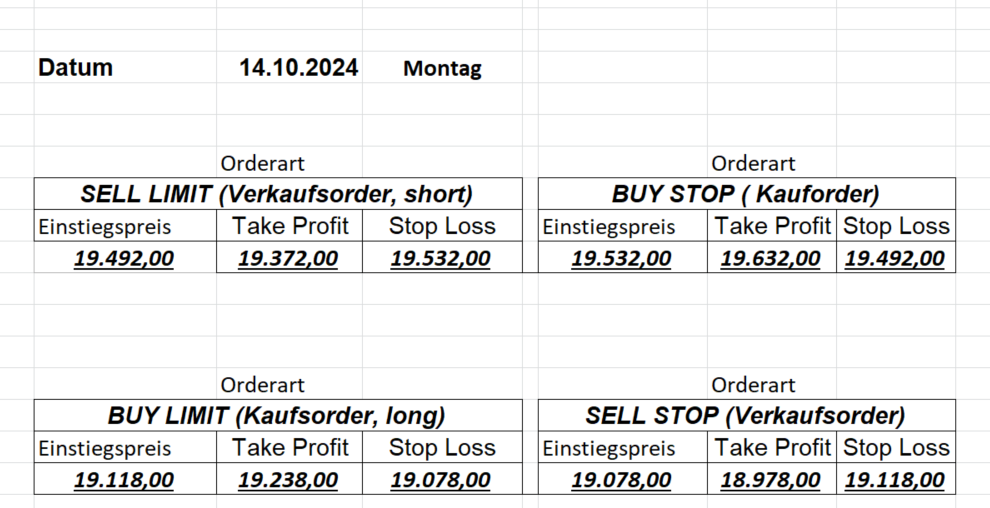Select the Datum label cell
This screenshot has height=508, width=990.
[76, 68]
